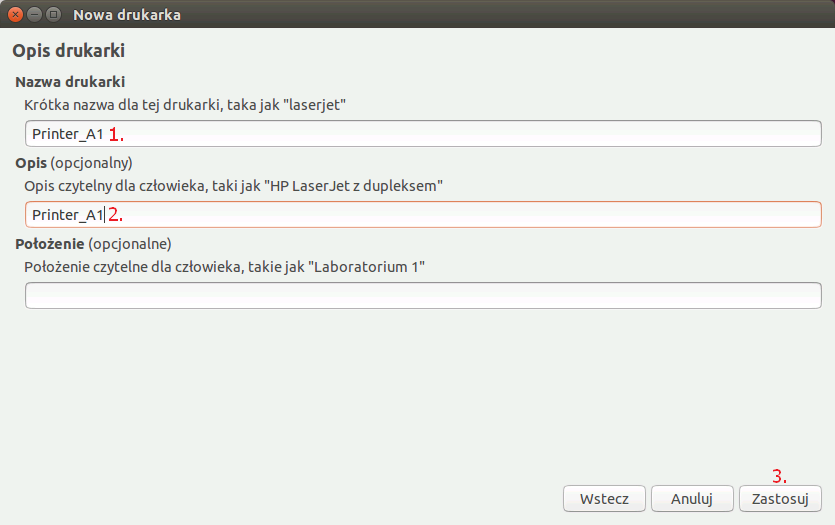
Task: Focus the printer name field containing Printer_A1
Action: 423,134
